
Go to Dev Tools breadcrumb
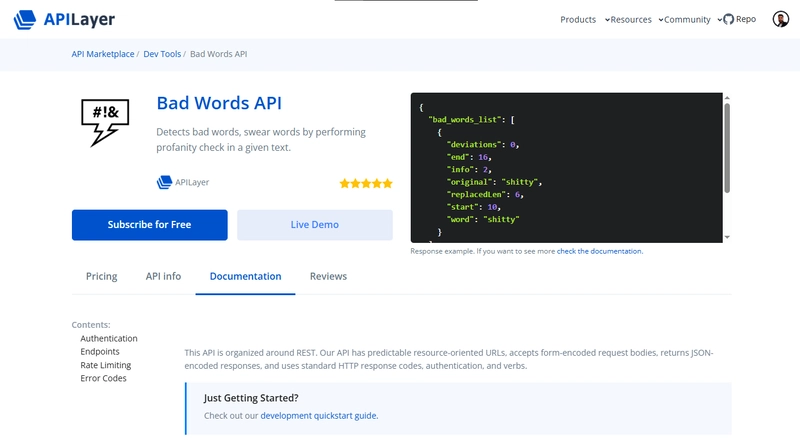tap(162, 54)
